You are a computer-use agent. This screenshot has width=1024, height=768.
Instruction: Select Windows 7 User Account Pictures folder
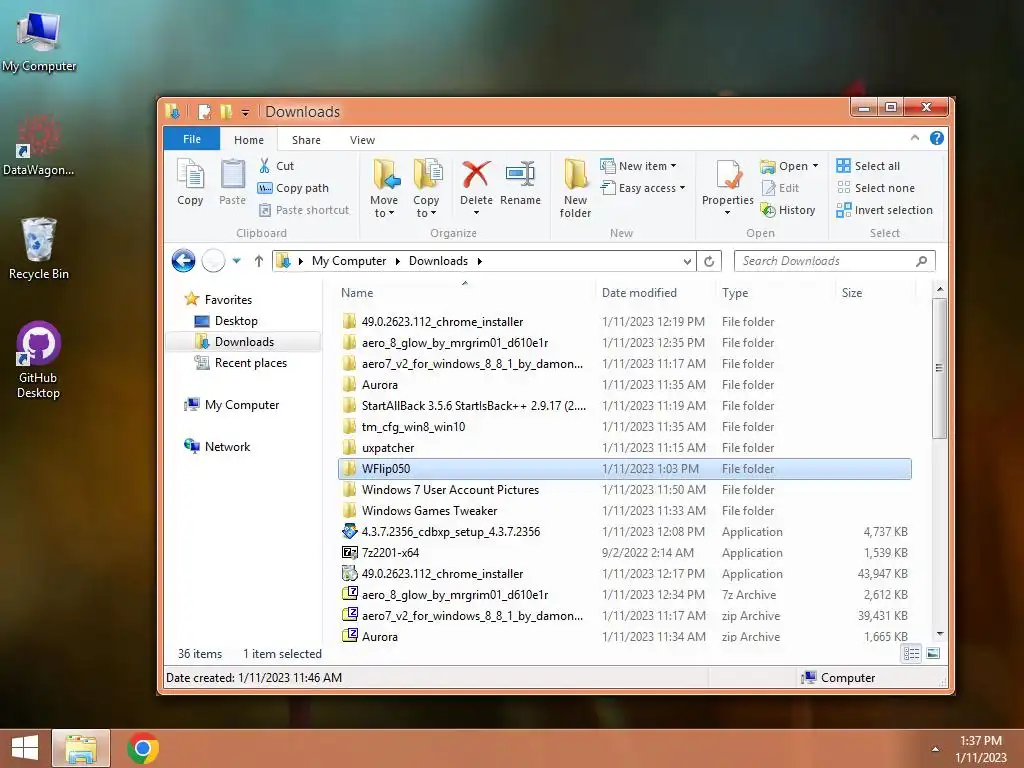[x=624, y=490]
